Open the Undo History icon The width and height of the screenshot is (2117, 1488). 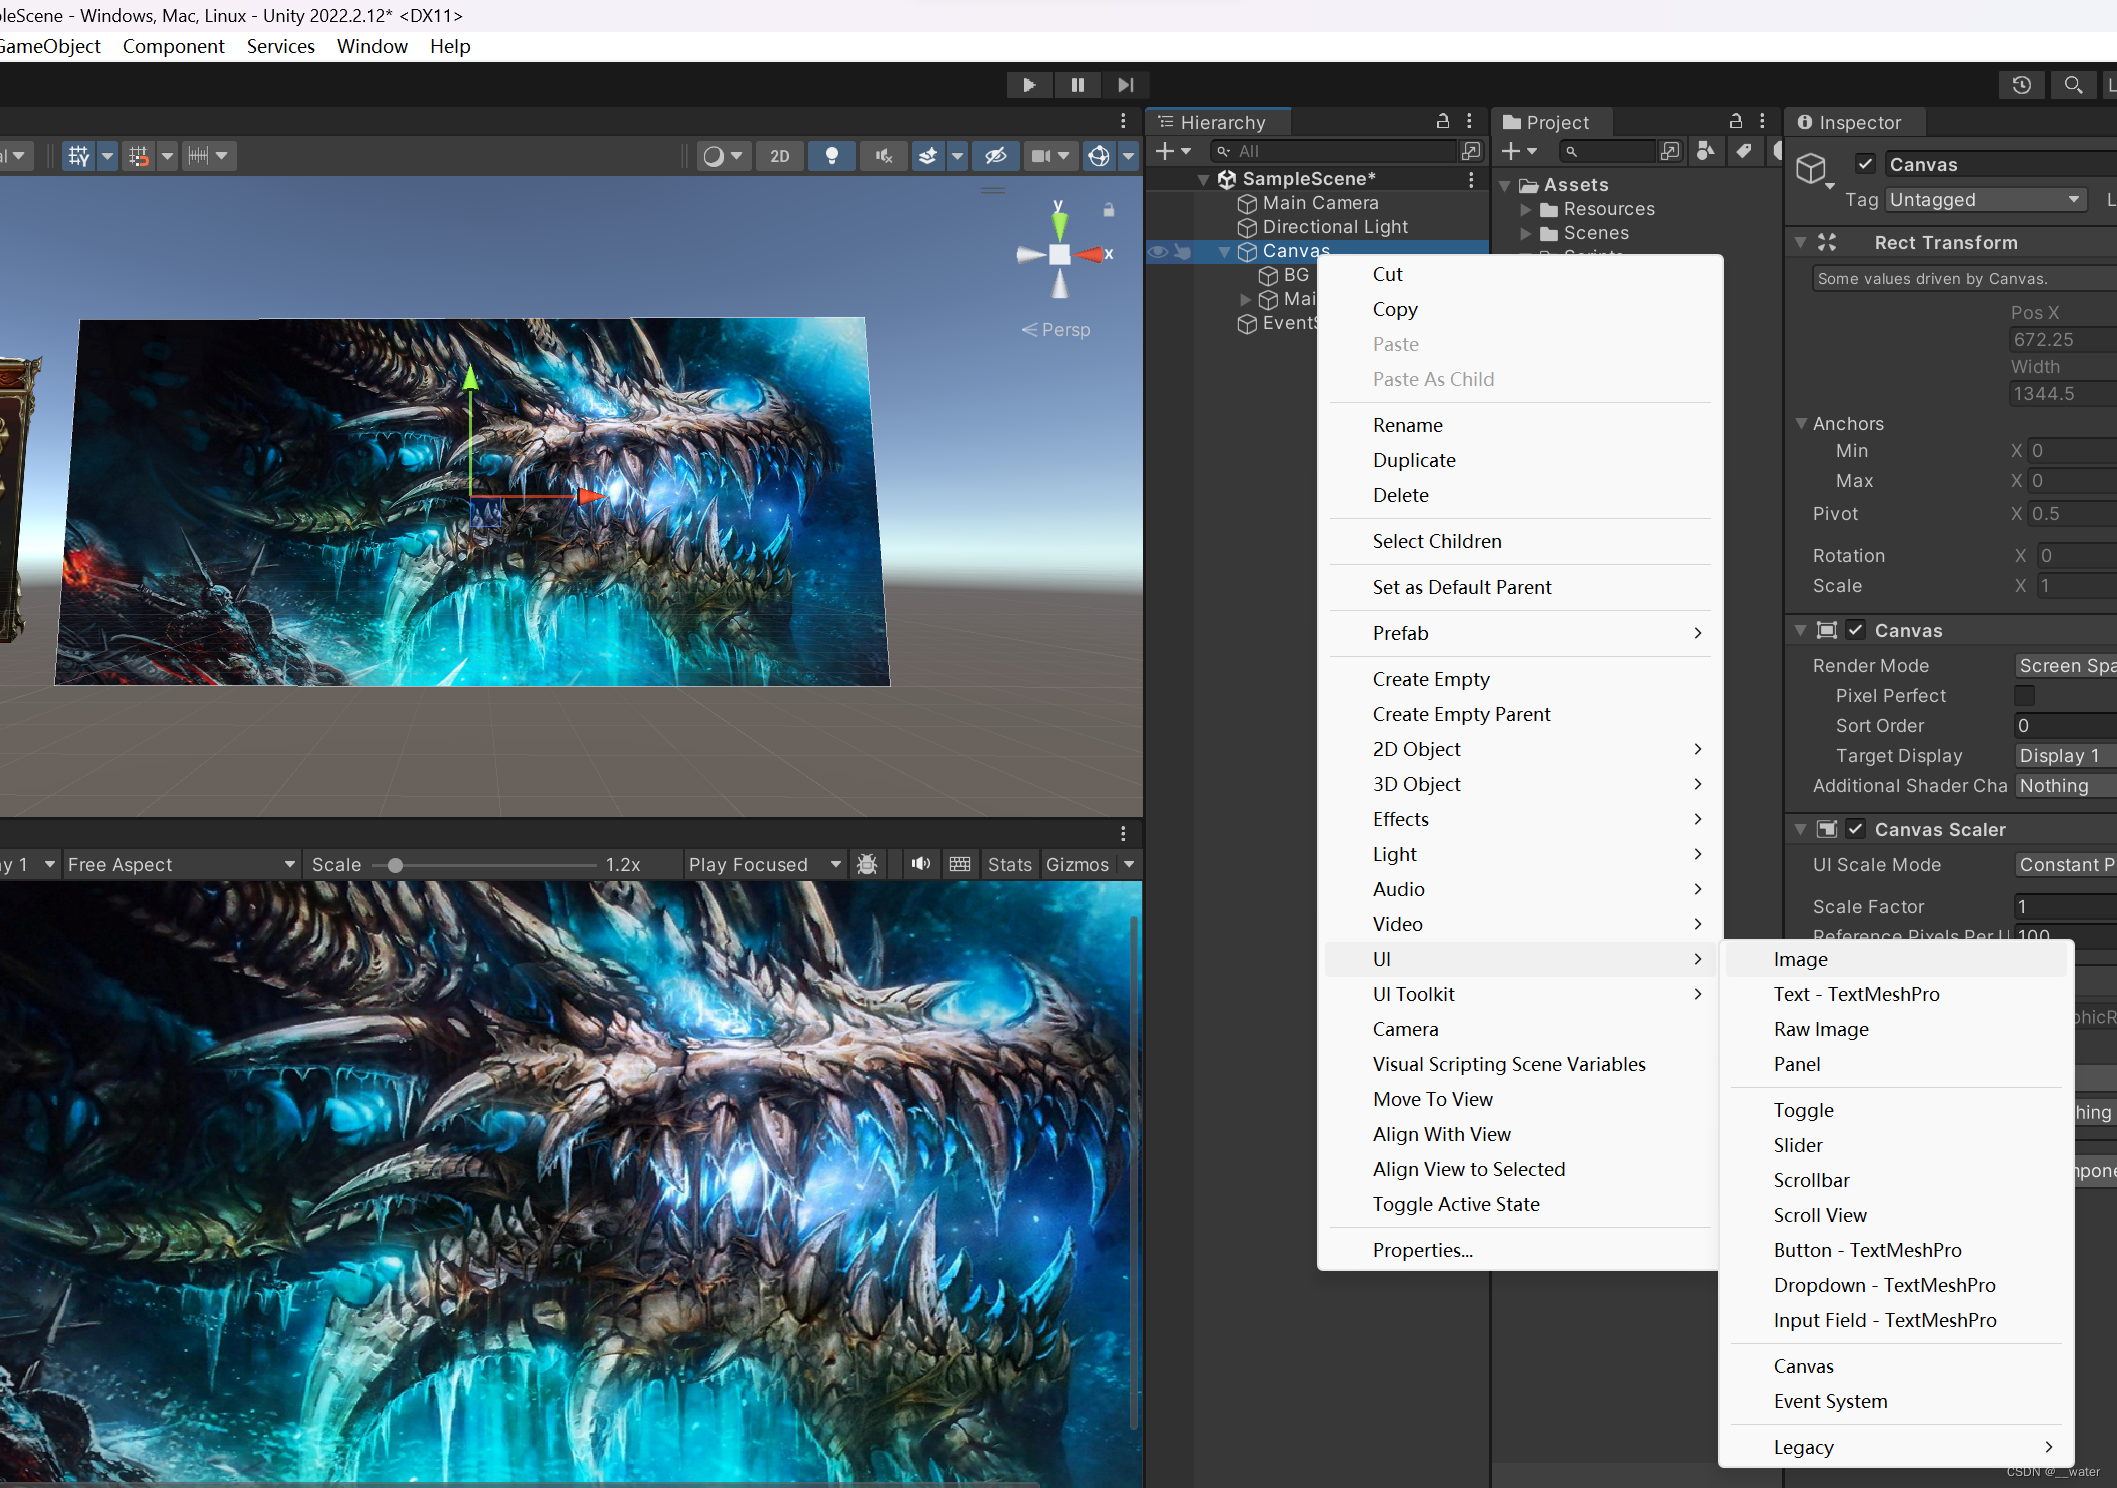2021,85
